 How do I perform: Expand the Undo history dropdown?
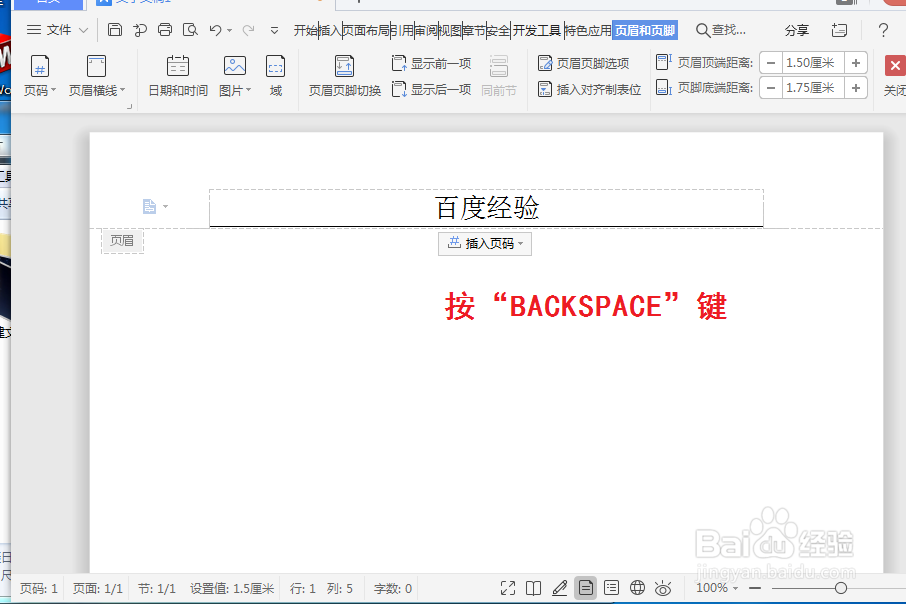(229, 31)
